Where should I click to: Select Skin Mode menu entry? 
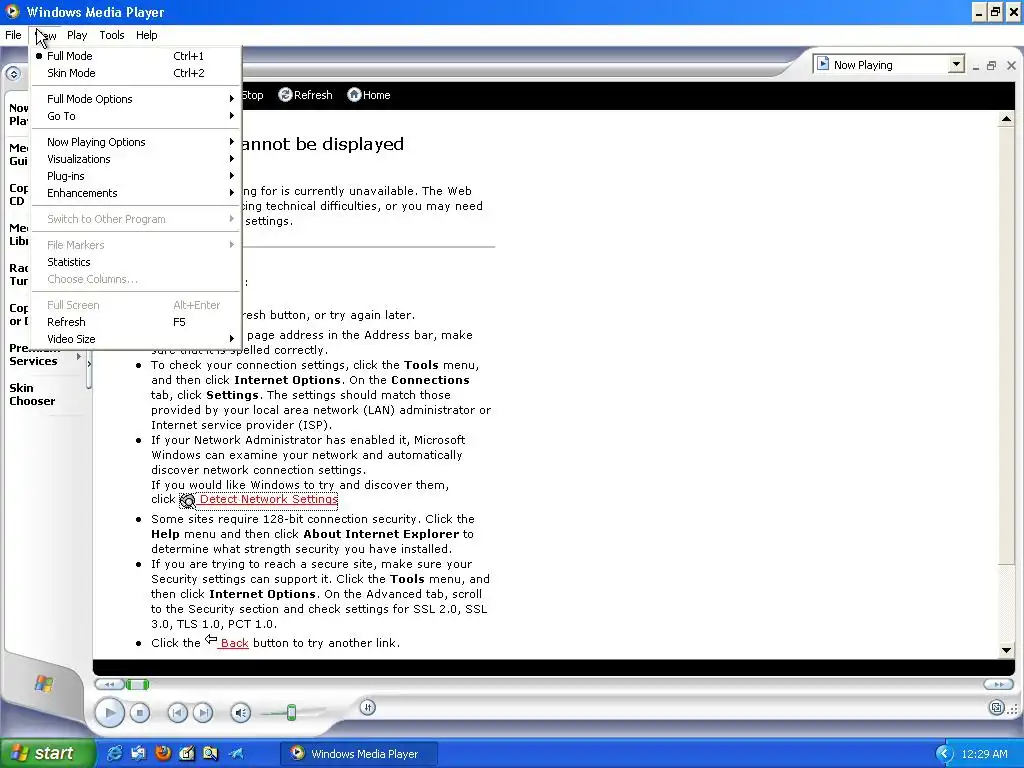tap(136, 73)
